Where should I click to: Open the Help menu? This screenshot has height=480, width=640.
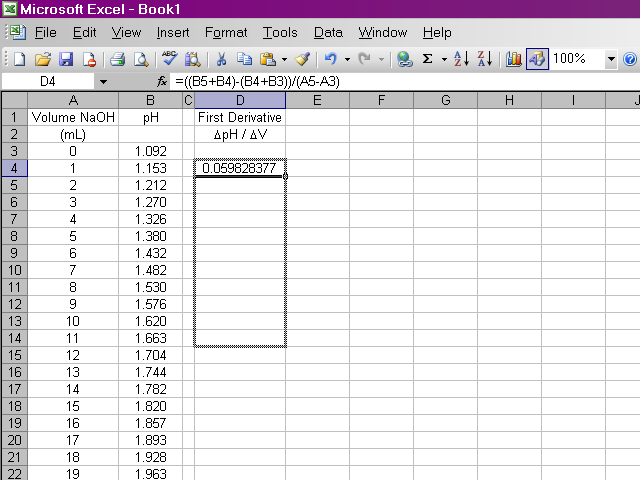point(437,33)
